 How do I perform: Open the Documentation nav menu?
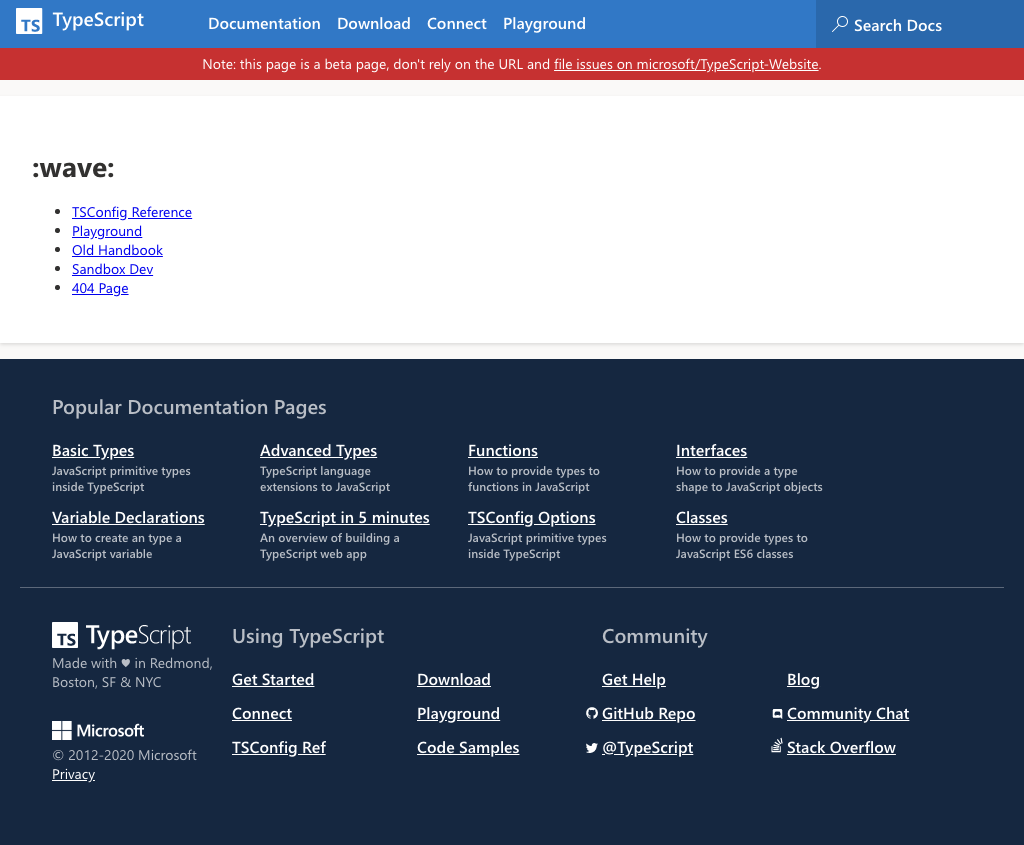tap(264, 24)
